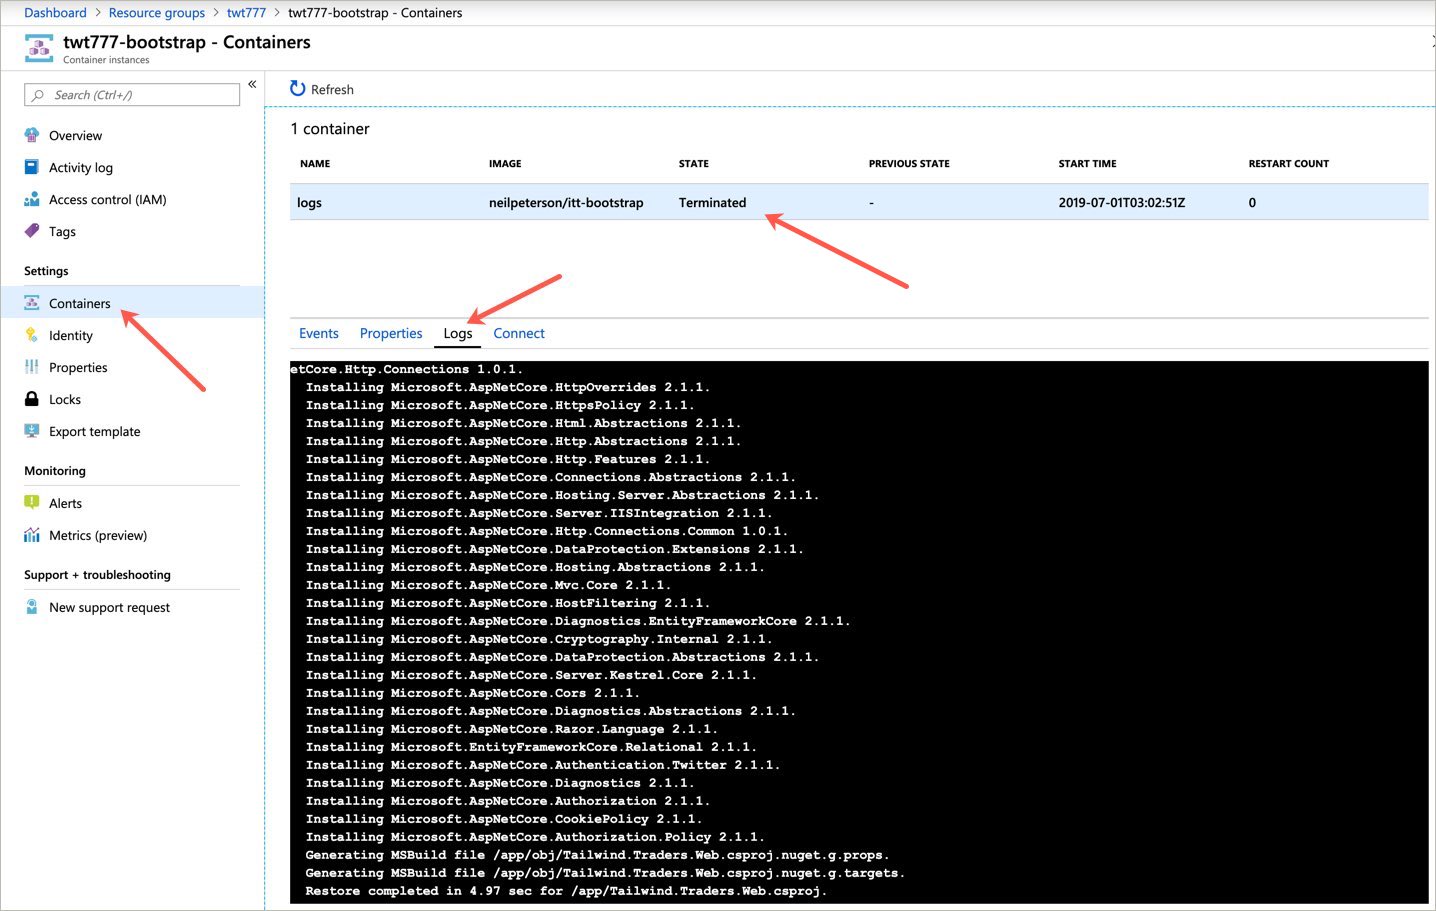Click the START TIME column header
Image resolution: width=1436 pixels, height=911 pixels.
(x=1088, y=164)
